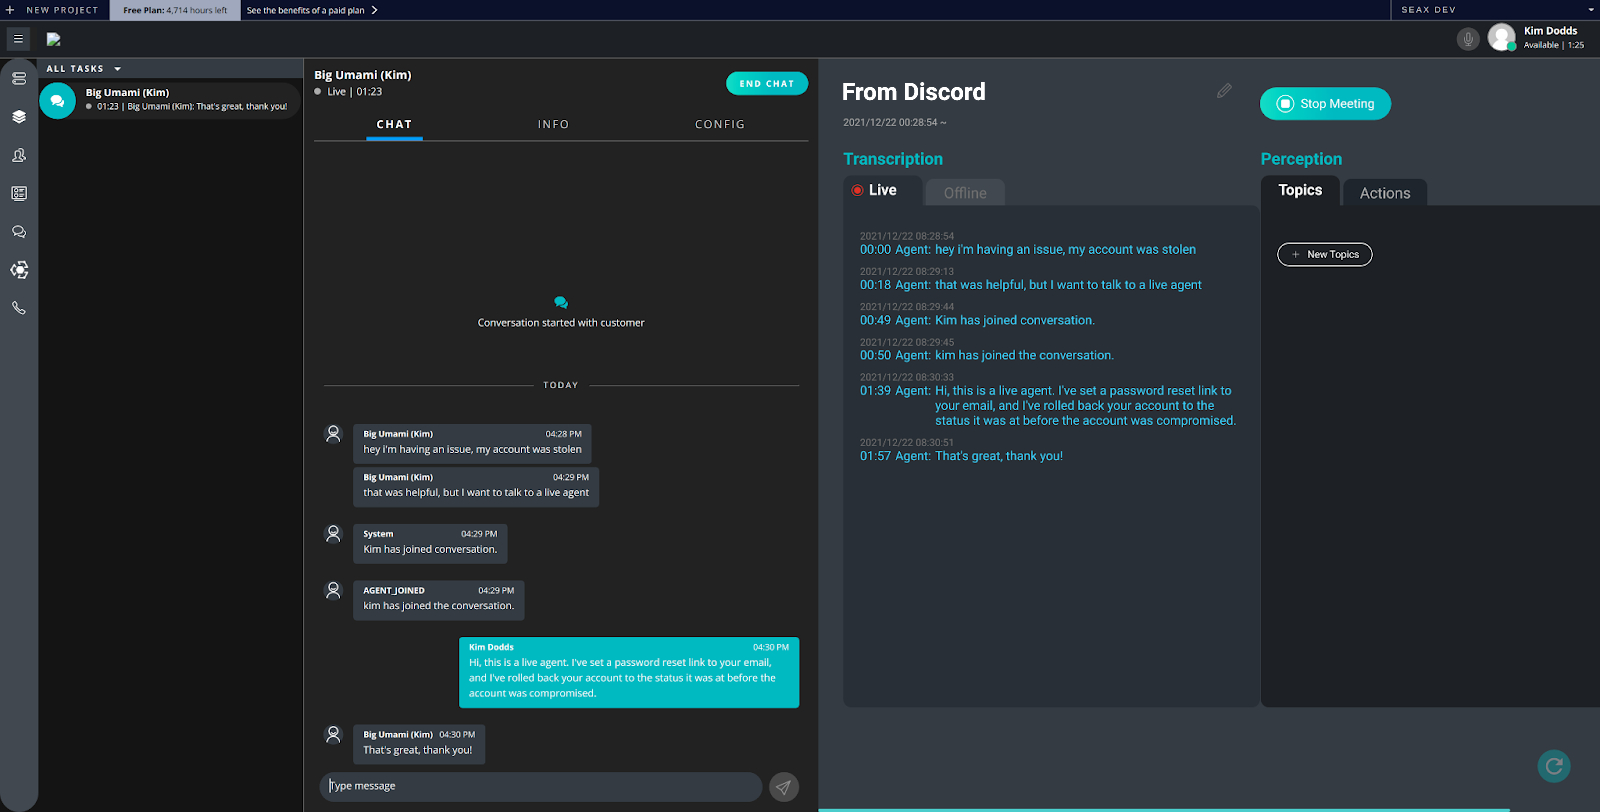Open the chat bubbles icon in sidebar
The height and width of the screenshot is (812, 1600).
click(19, 232)
